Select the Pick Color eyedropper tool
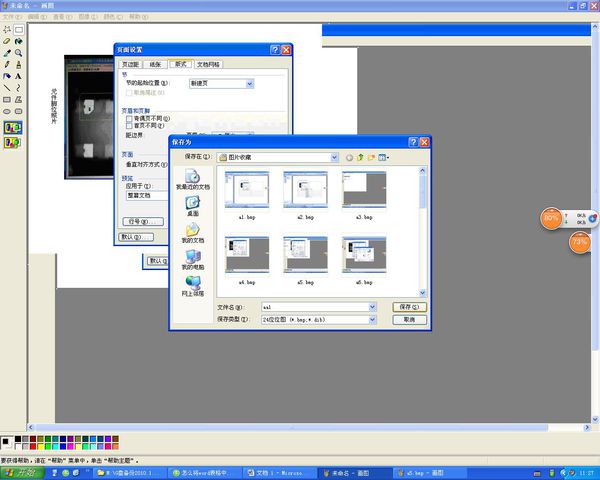This screenshot has width=600, height=480. [7, 53]
